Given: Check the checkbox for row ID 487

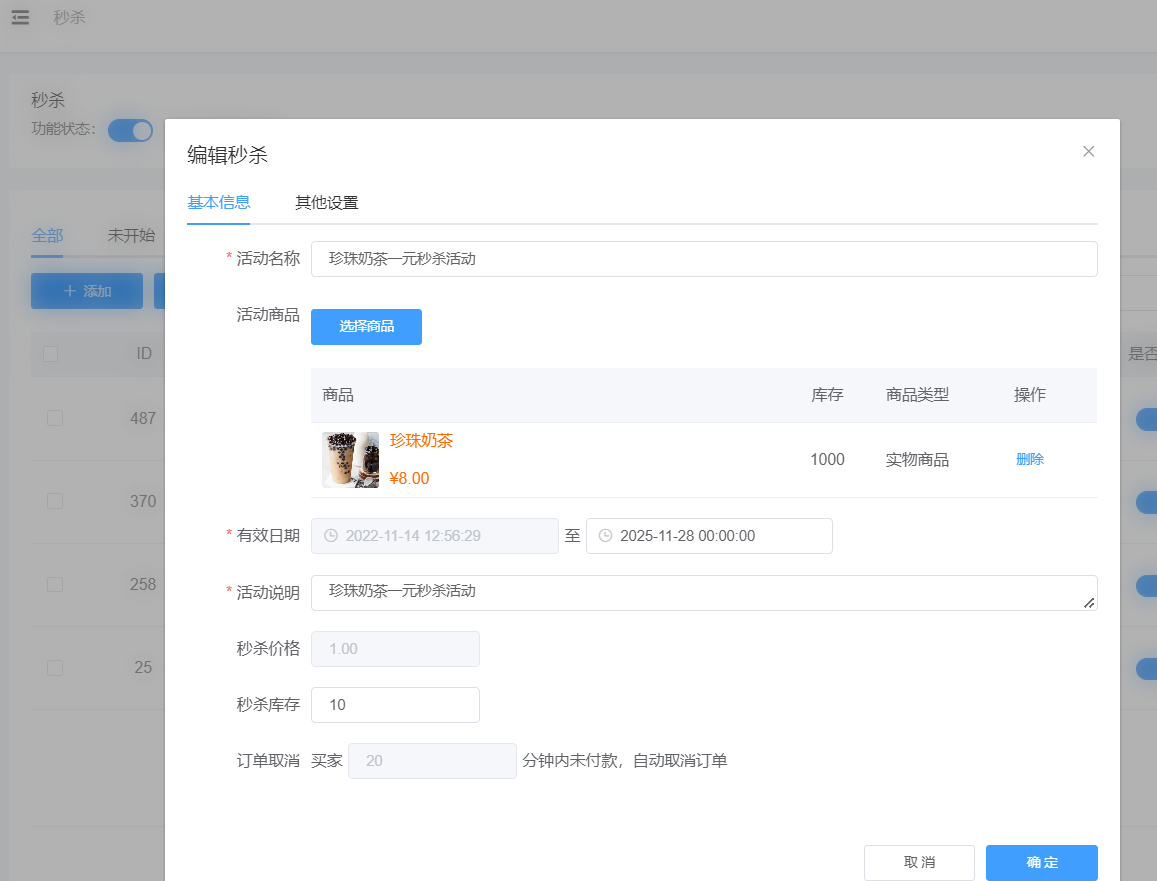Looking at the screenshot, I should (x=55, y=418).
